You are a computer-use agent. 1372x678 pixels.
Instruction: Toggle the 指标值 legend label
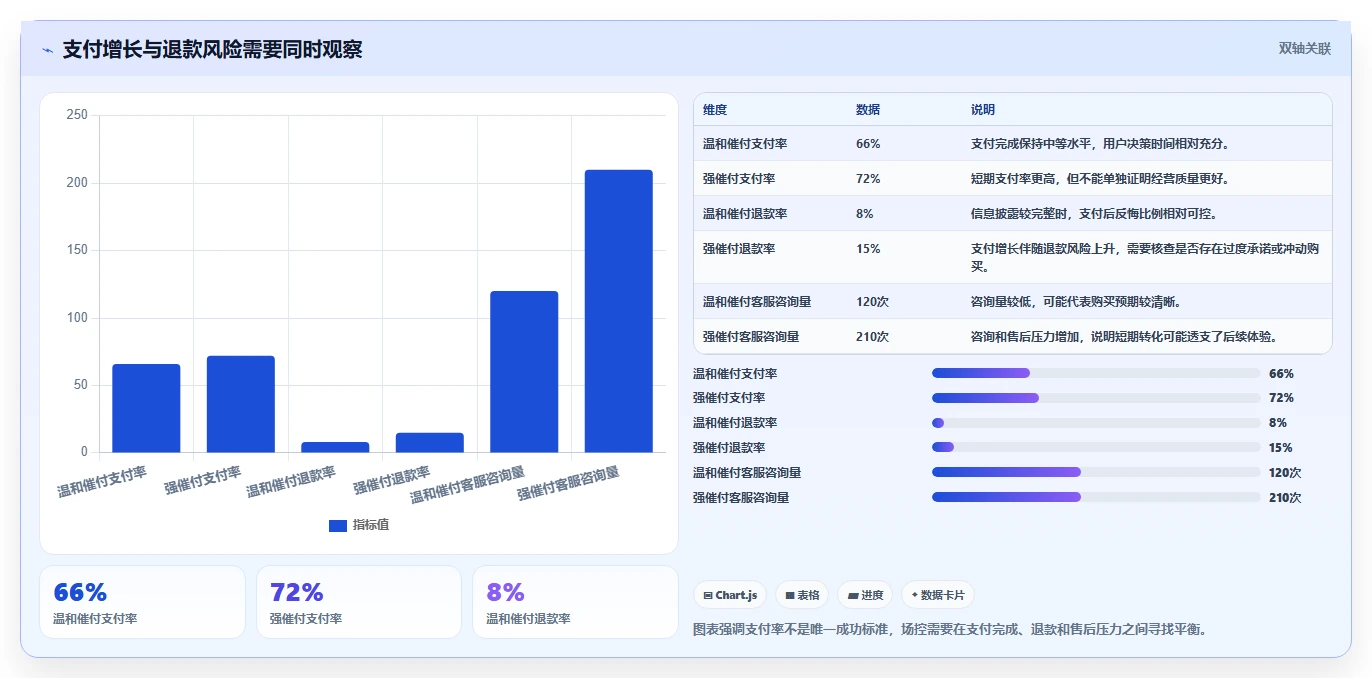371,526
